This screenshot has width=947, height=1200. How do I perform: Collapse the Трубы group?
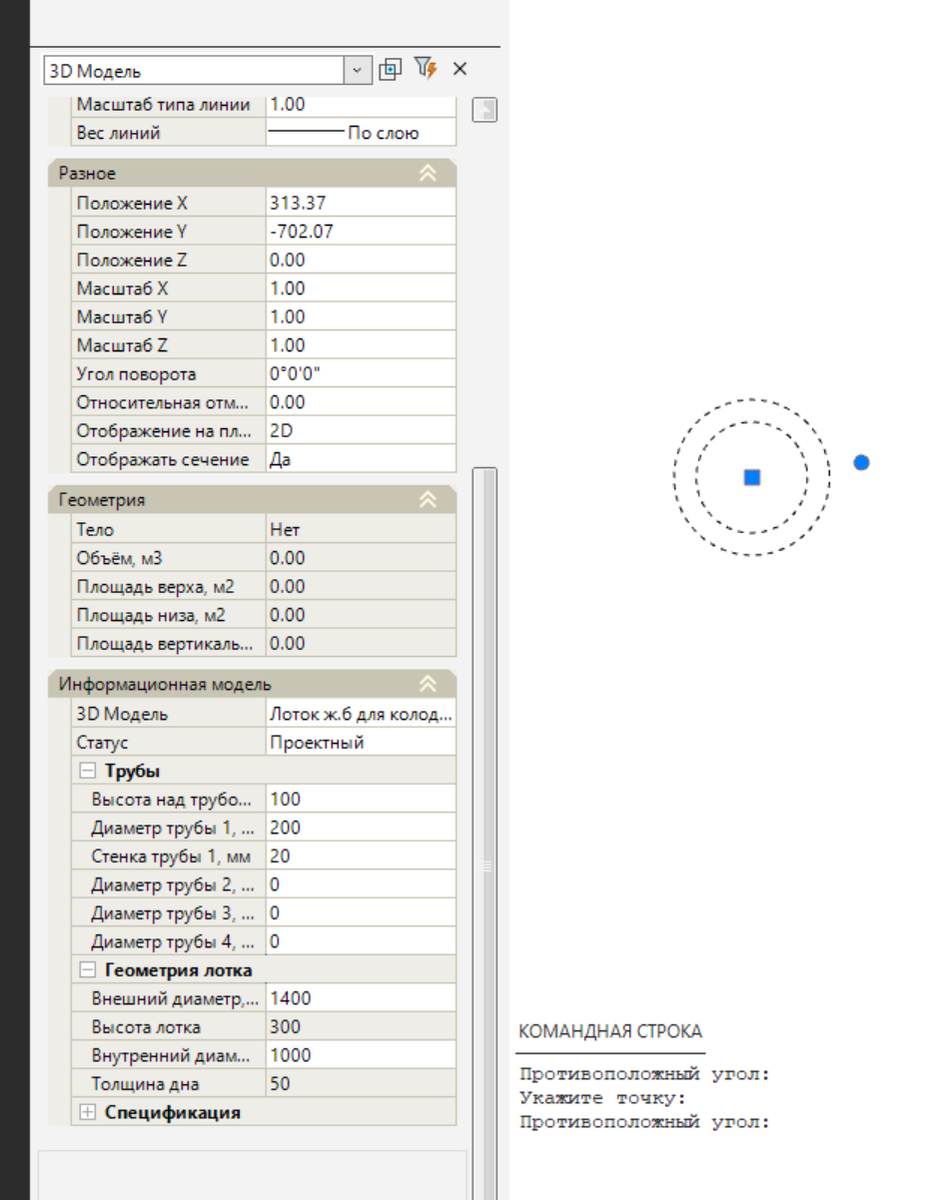88,771
